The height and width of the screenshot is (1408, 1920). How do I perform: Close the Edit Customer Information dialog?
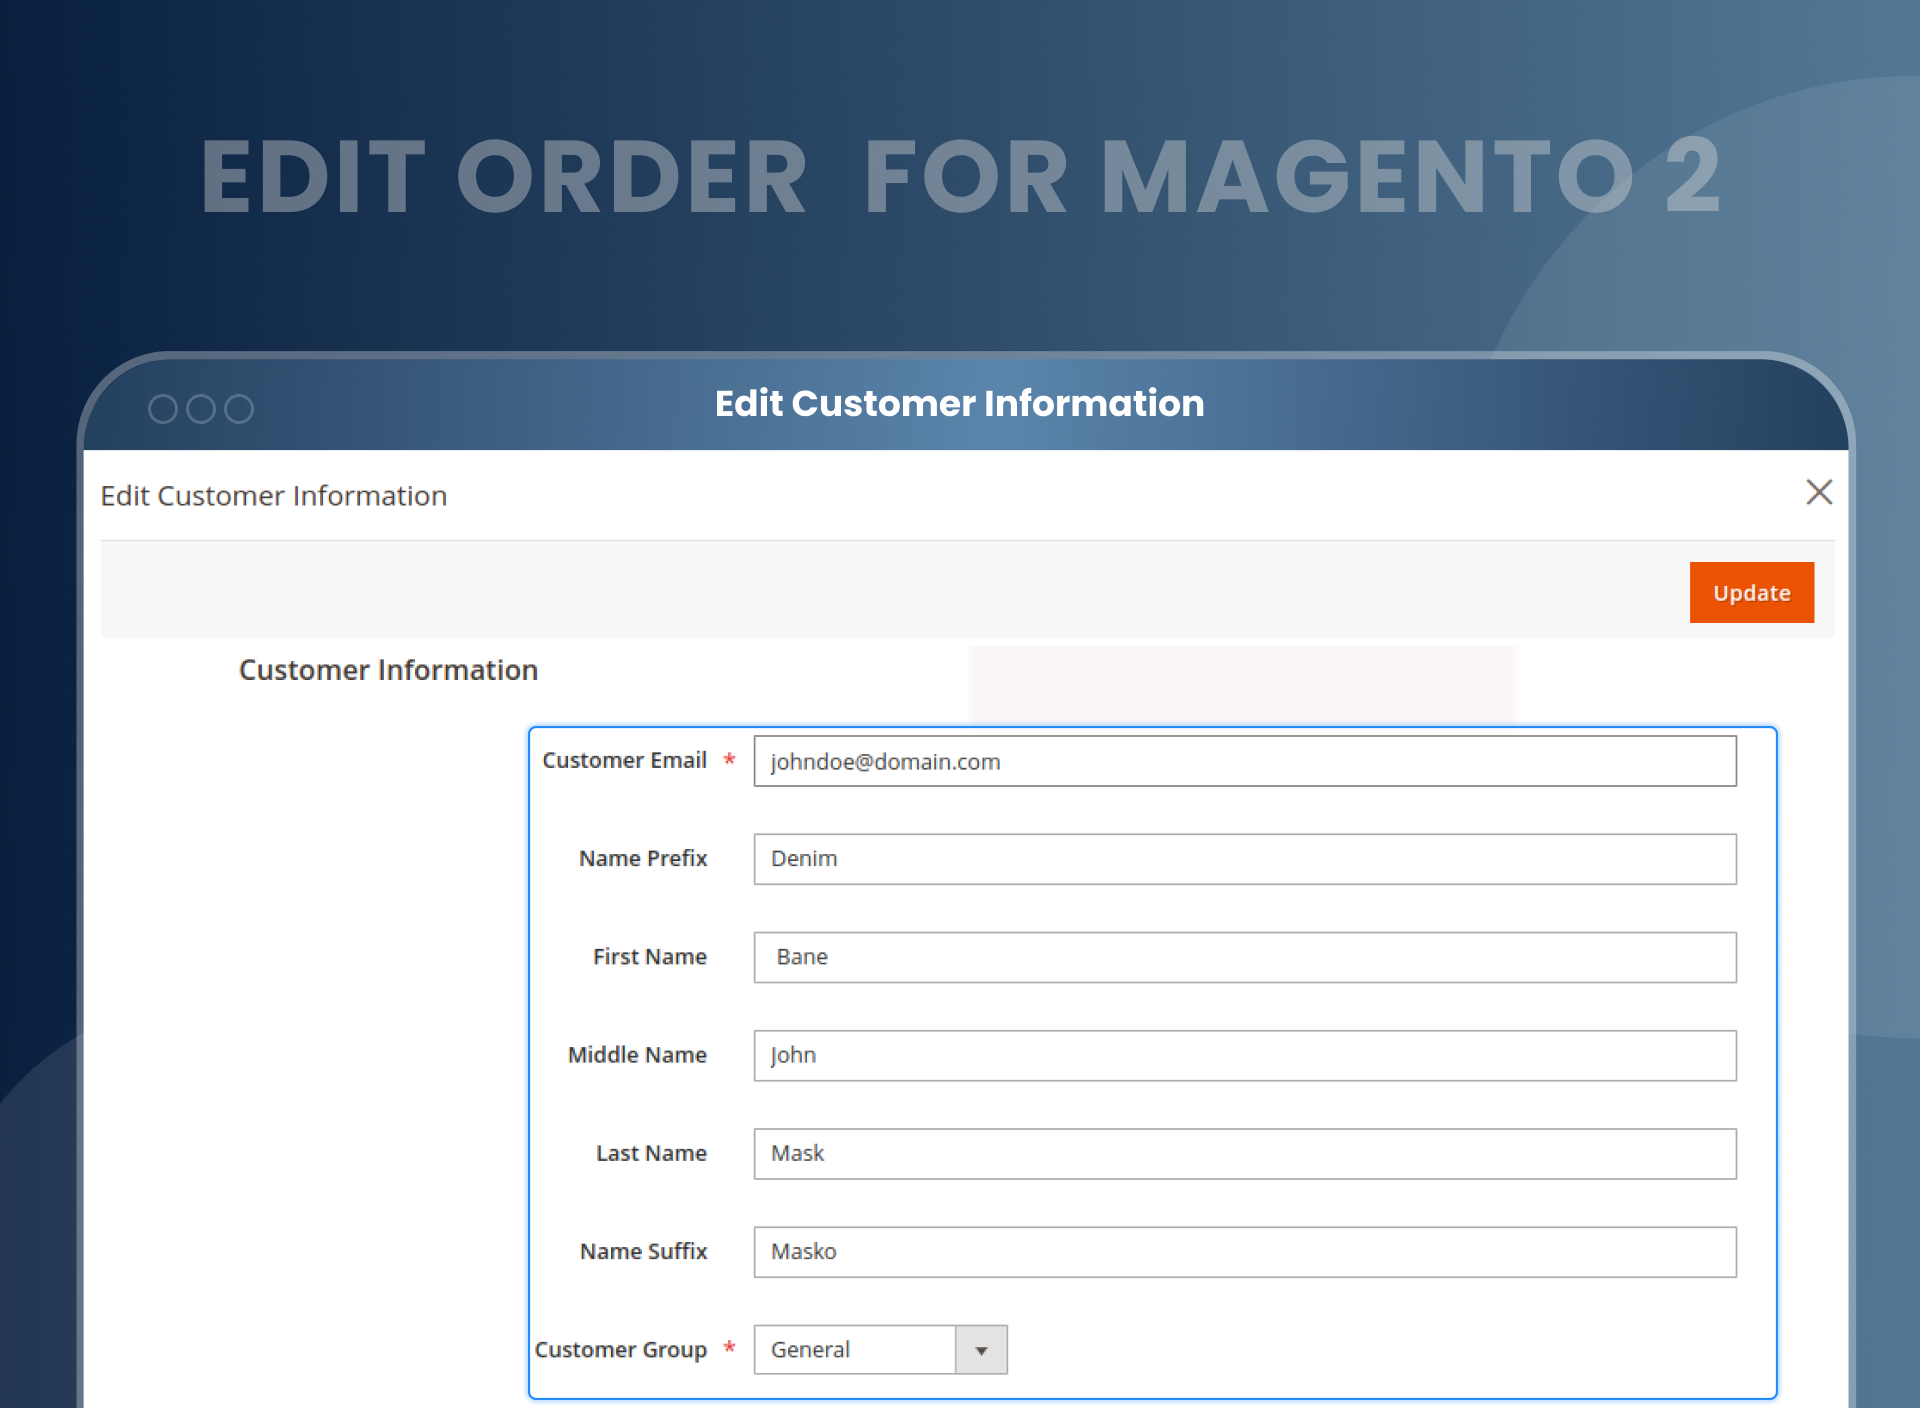tap(1820, 493)
